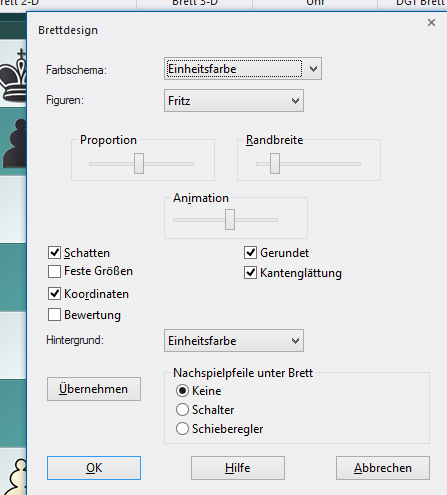Disable the Schatten checkbox
This screenshot has width=447, height=495.
click(x=54, y=253)
